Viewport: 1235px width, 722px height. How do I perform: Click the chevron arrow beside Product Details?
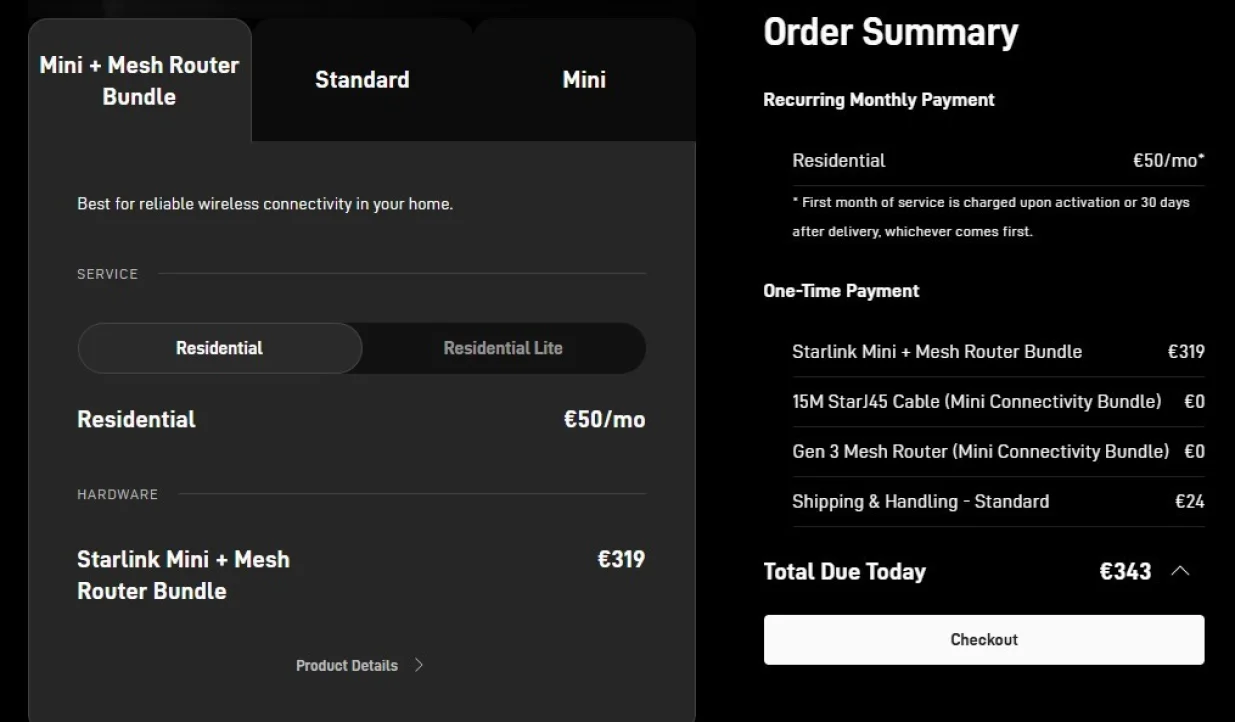click(419, 665)
